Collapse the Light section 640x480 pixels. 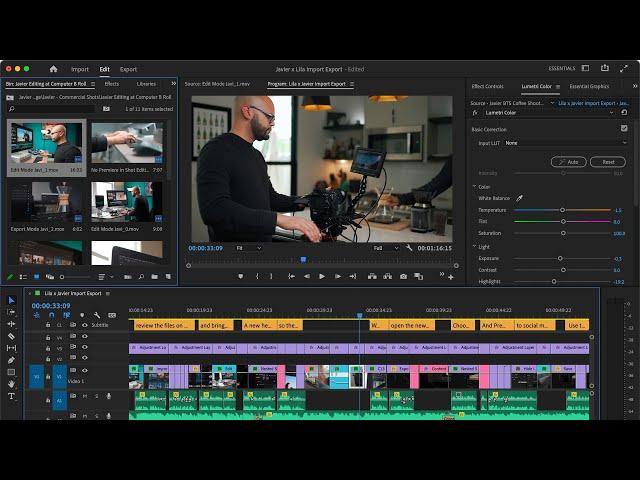point(474,247)
